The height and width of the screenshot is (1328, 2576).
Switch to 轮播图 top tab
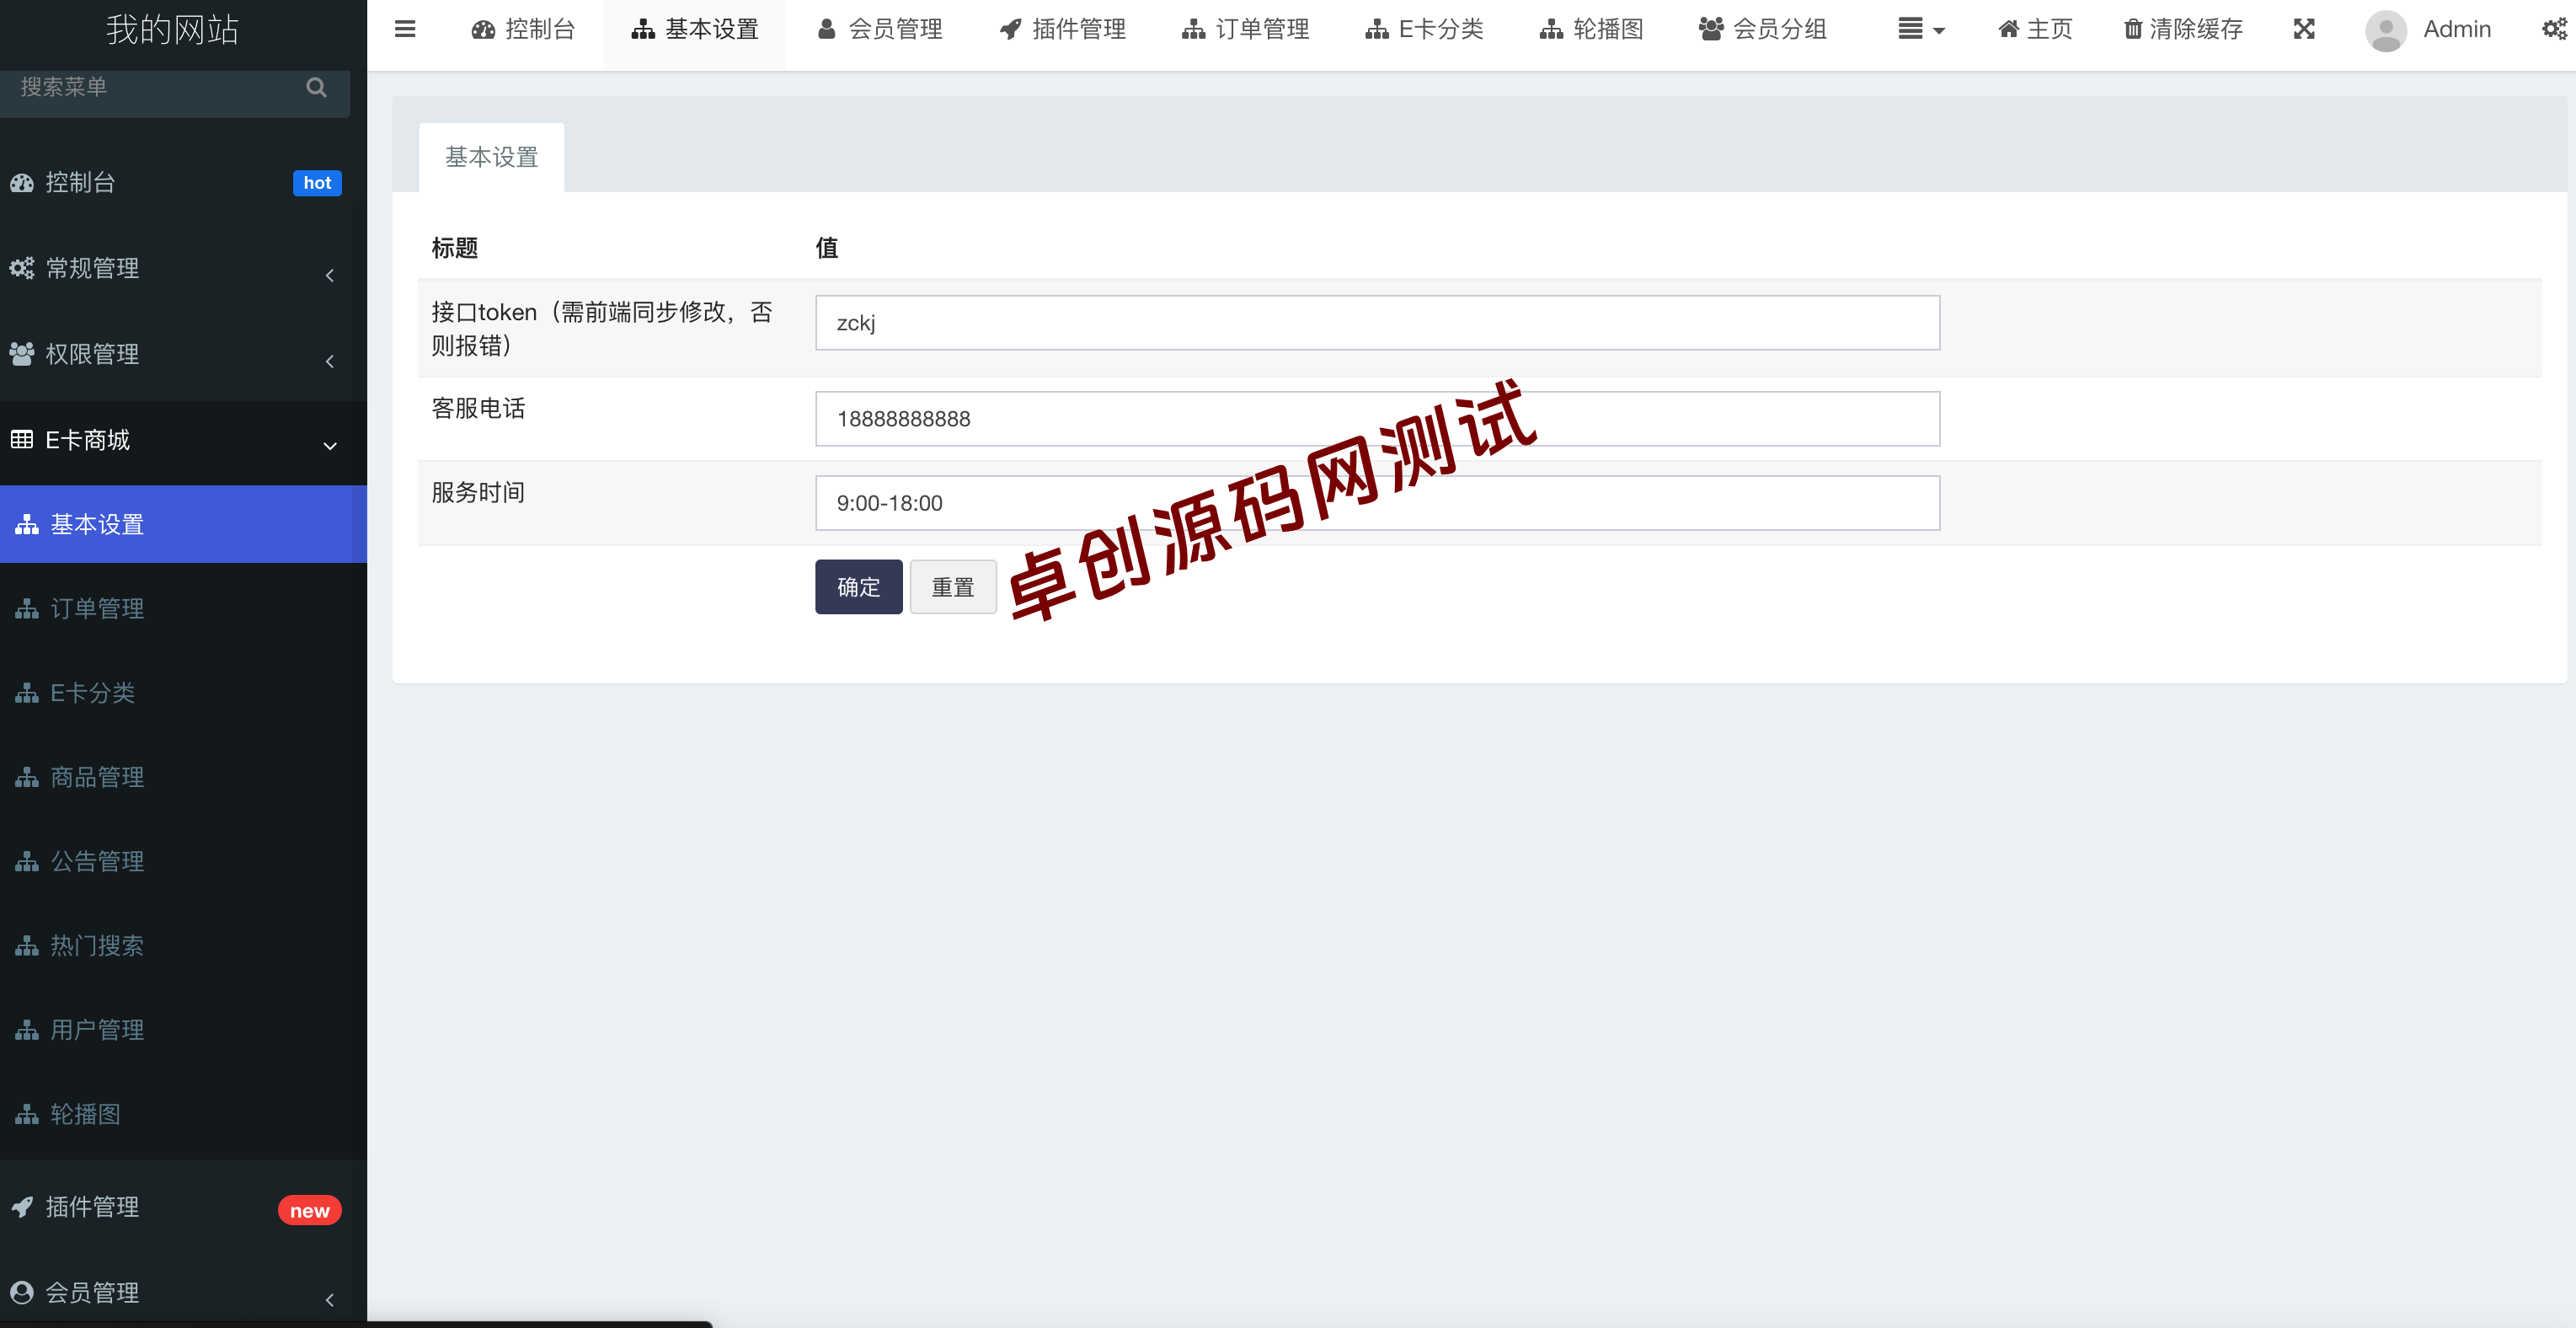[x=1592, y=29]
